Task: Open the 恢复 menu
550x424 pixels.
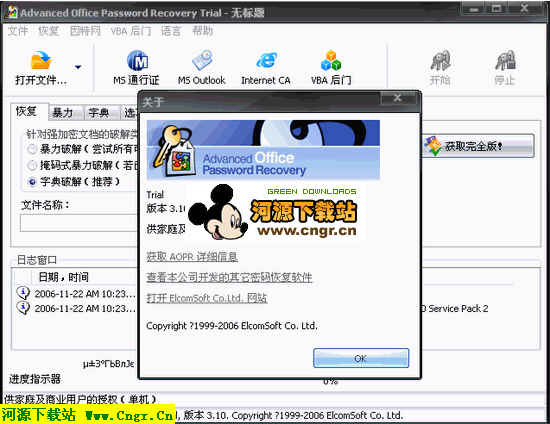Action: coord(48,31)
